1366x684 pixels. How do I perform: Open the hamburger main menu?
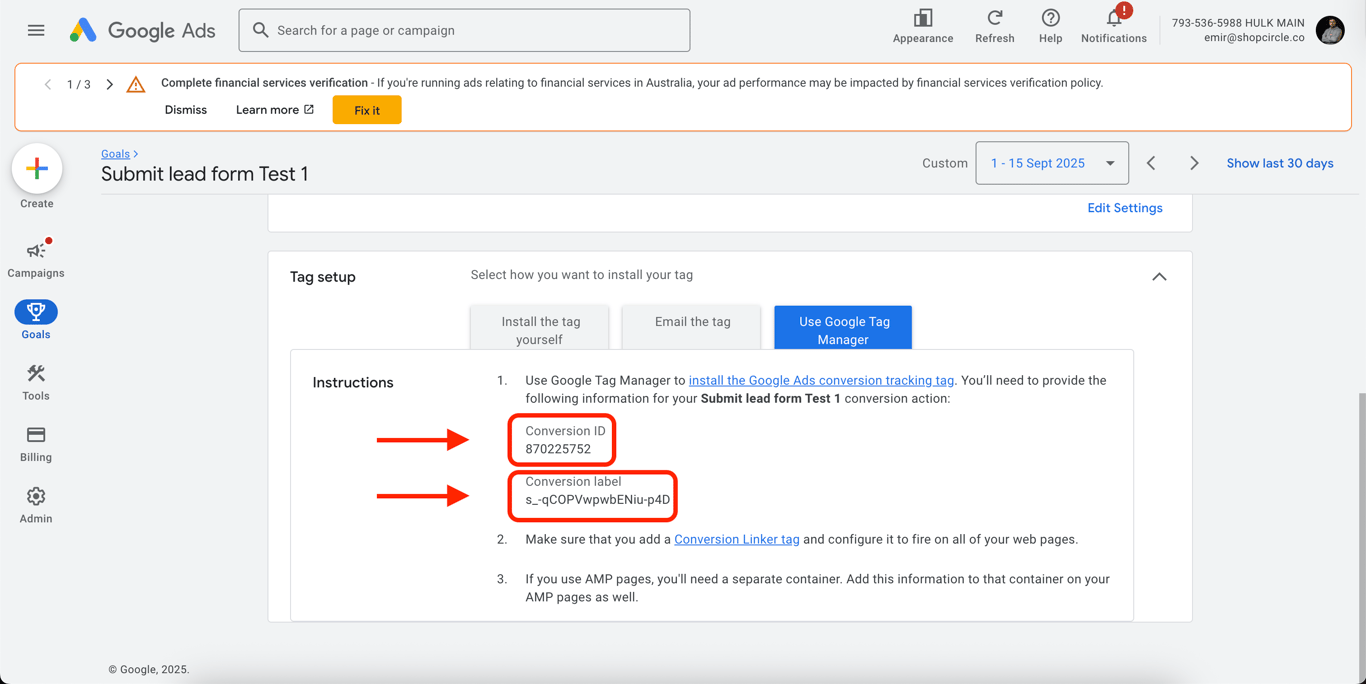(x=36, y=30)
